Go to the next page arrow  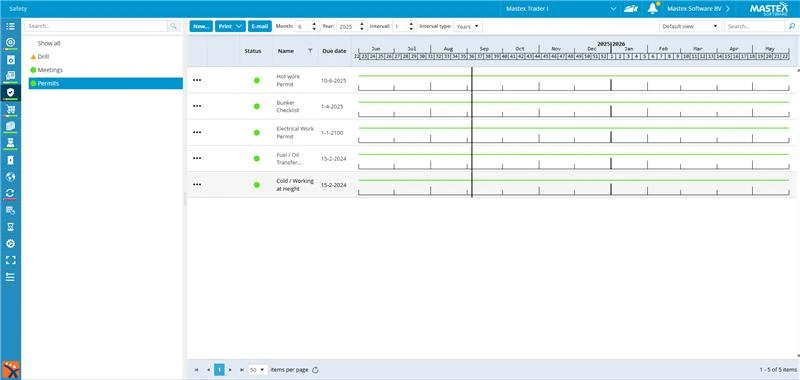click(230, 370)
